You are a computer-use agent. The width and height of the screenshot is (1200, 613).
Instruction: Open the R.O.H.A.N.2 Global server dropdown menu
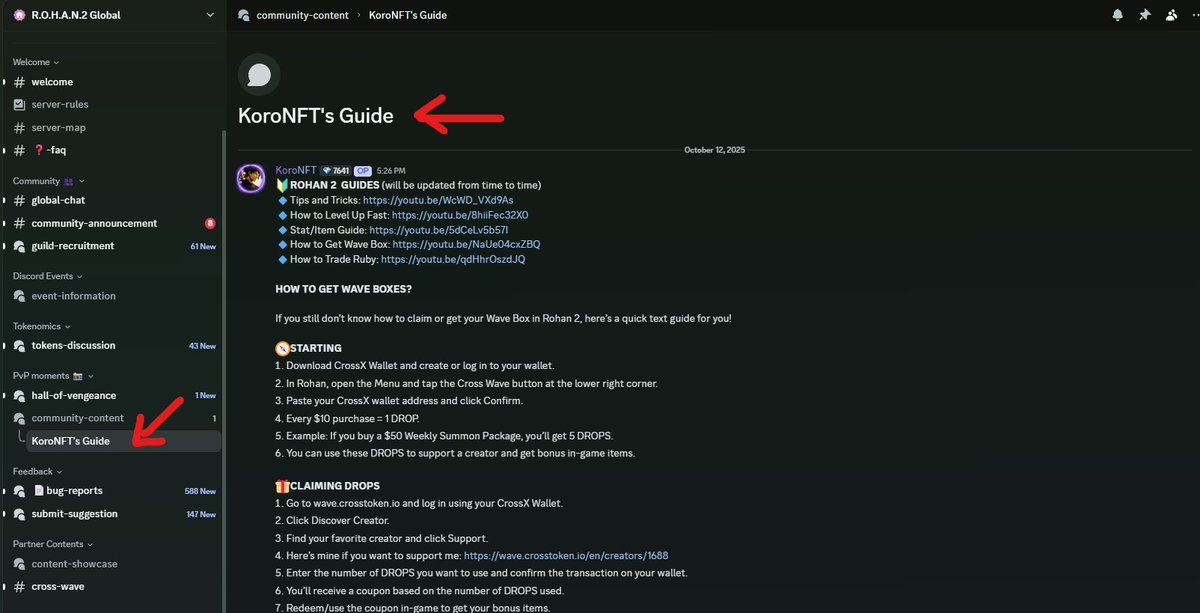[x=209, y=15]
